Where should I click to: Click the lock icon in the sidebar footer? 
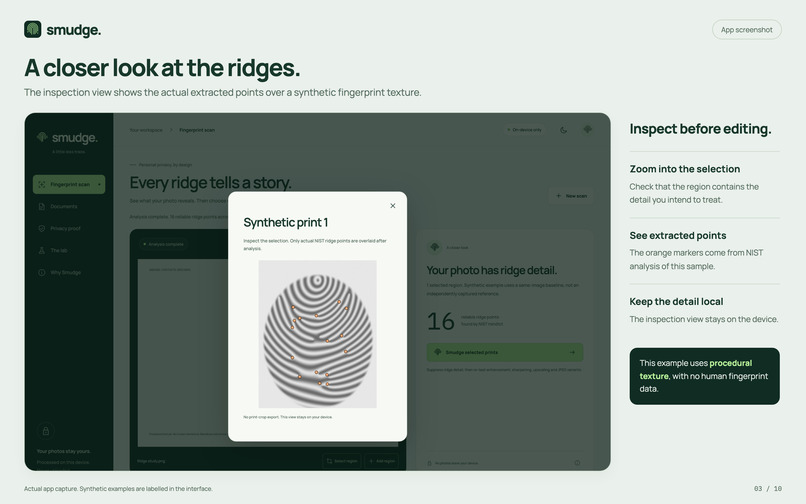coord(46,431)
